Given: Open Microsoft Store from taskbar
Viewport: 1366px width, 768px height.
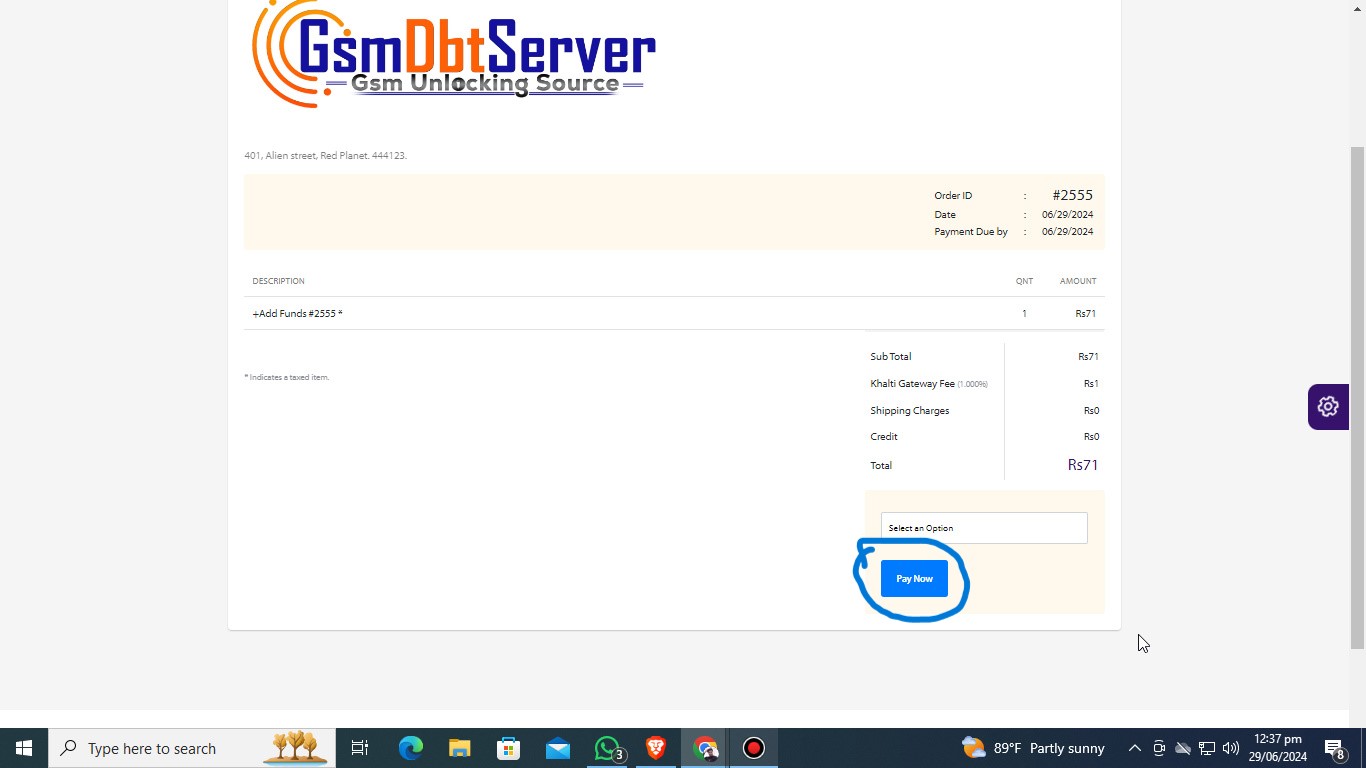Looking at the screenshot, I should [509, 748].
